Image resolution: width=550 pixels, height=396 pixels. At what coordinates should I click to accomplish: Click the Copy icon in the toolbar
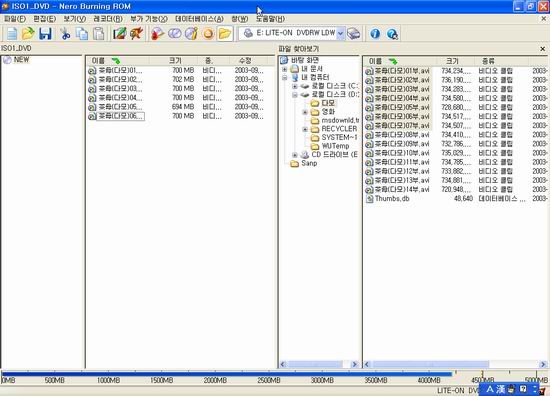pos(82,34)
